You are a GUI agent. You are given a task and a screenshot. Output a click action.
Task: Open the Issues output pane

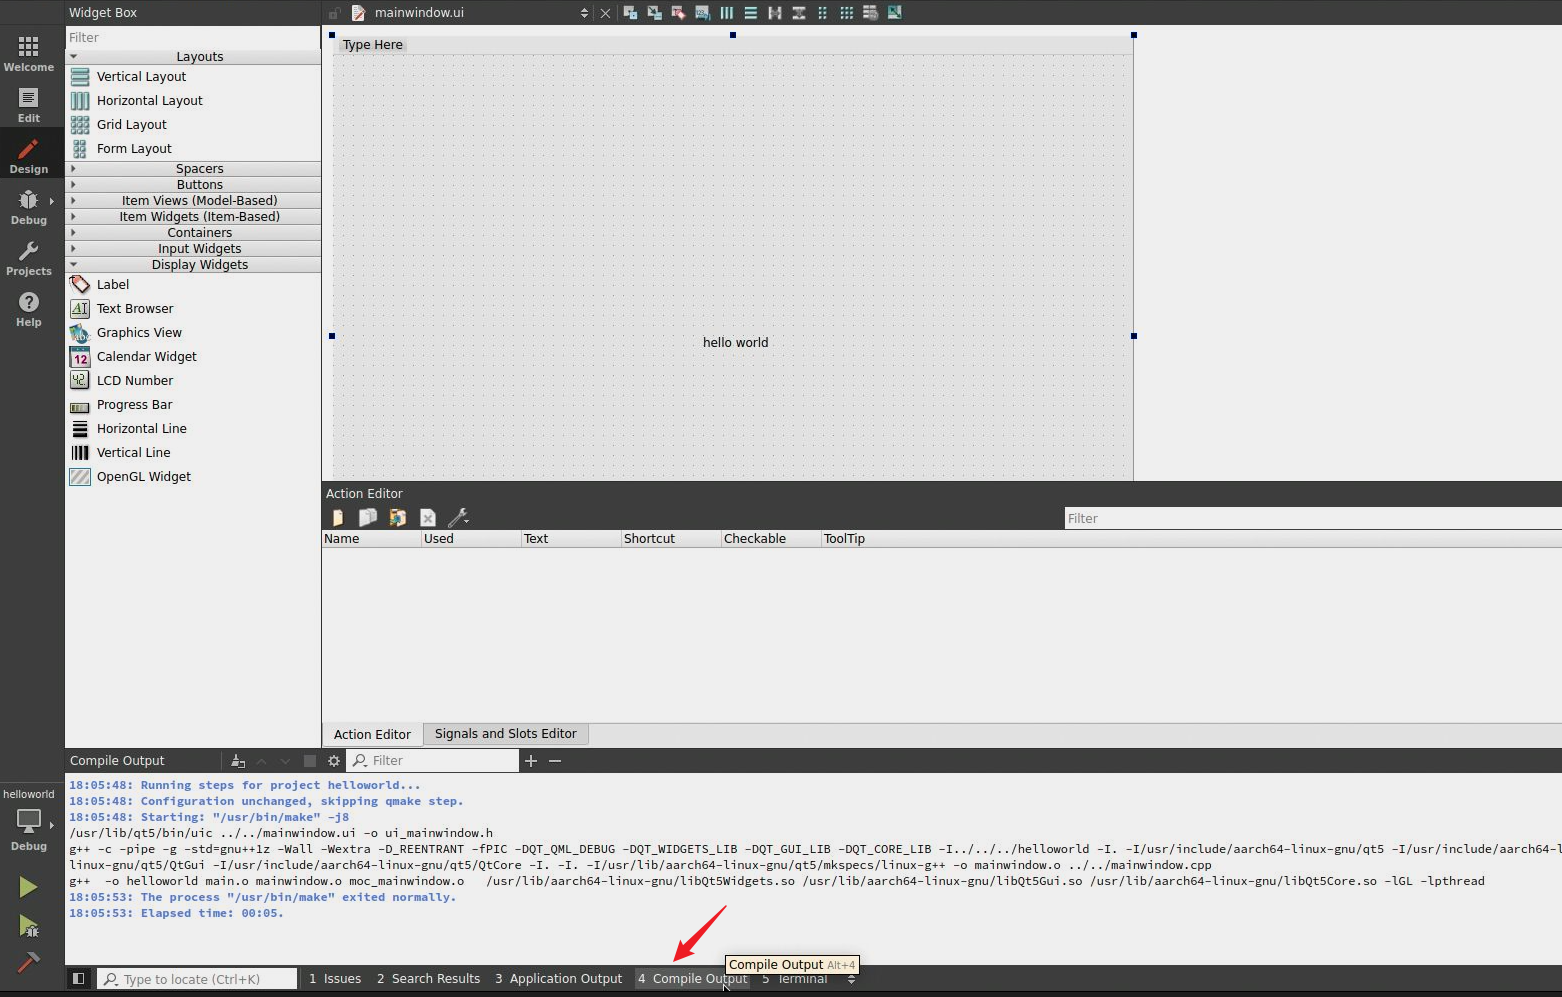point(335,979)
